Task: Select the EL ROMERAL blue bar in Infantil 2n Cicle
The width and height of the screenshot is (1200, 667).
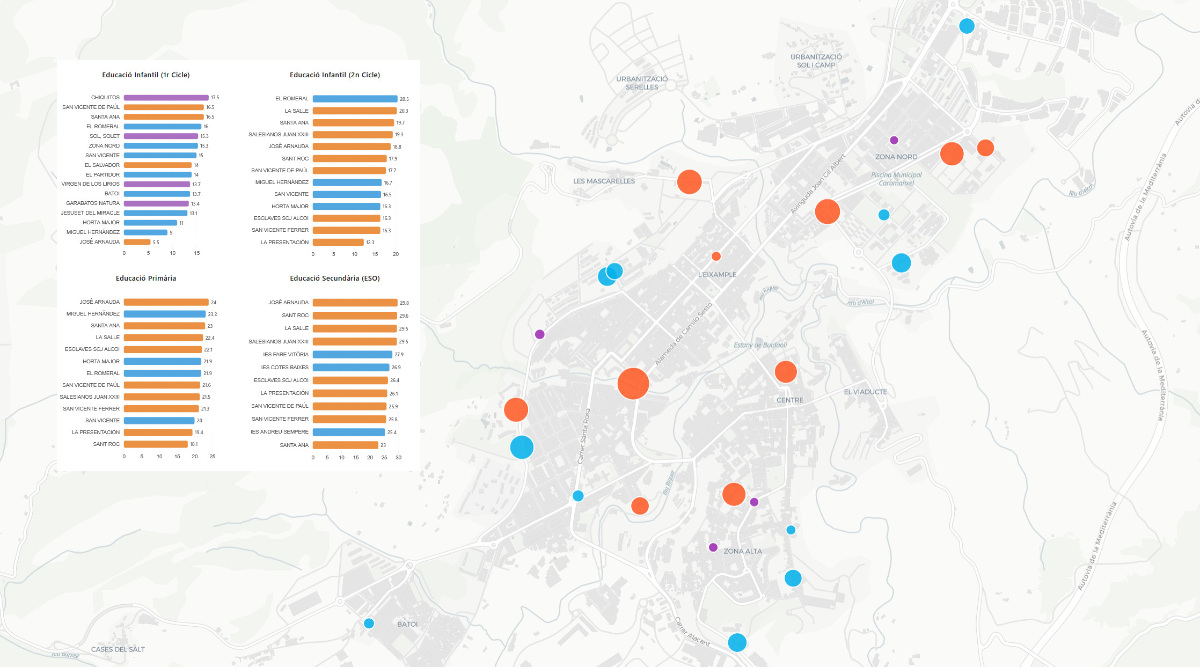Action: [x=355, y=99]
